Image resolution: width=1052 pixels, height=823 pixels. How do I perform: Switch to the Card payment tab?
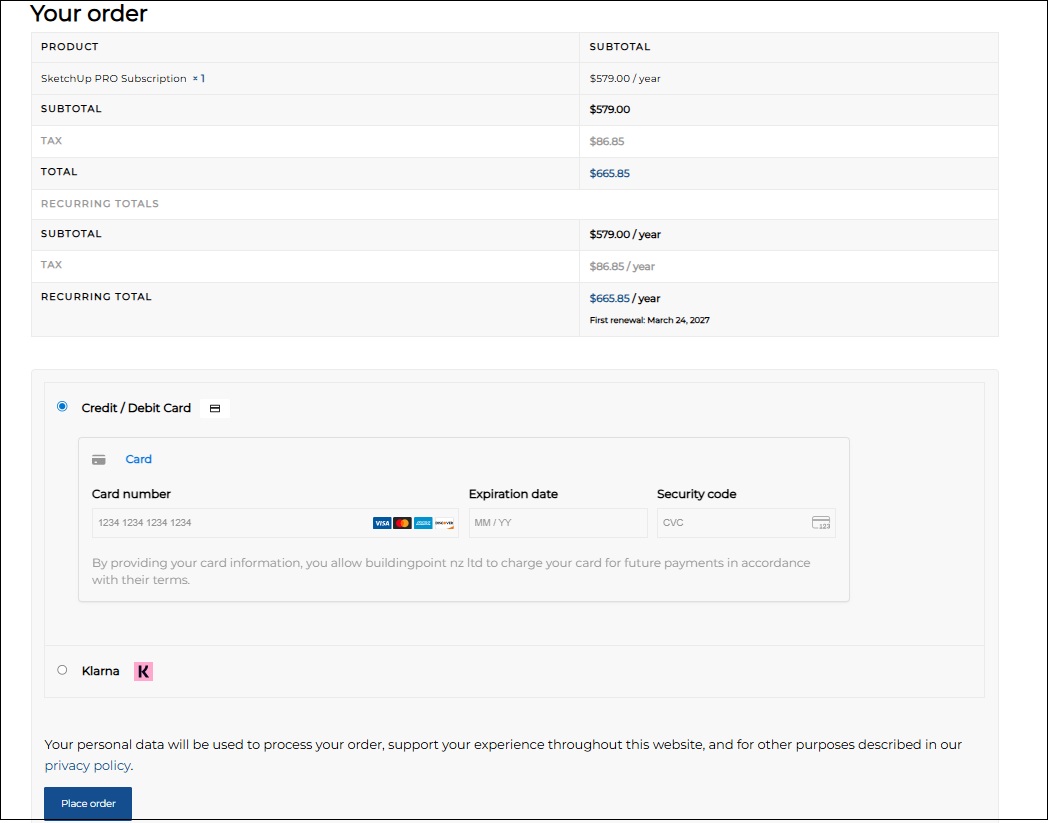pos(138,460)
